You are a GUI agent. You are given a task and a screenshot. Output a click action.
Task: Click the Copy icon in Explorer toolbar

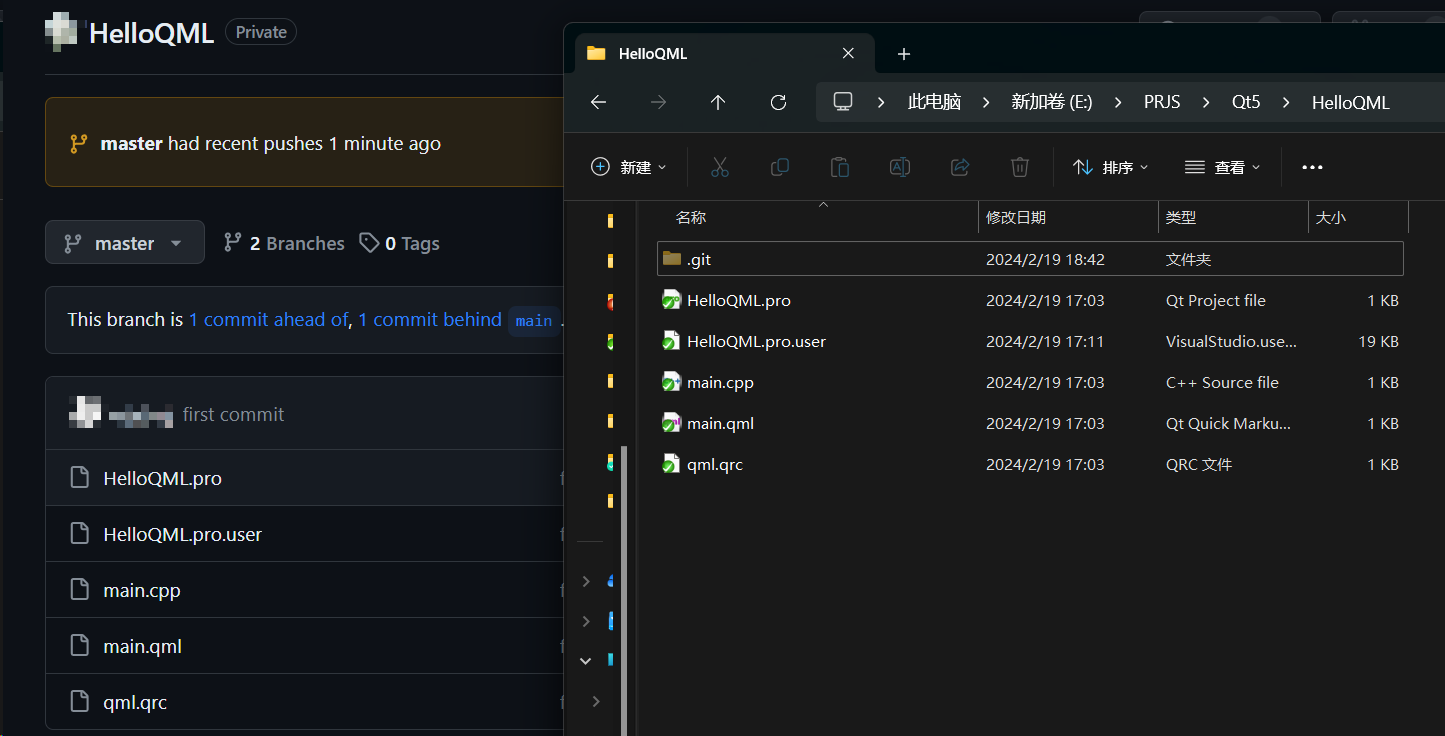point(780,167)
